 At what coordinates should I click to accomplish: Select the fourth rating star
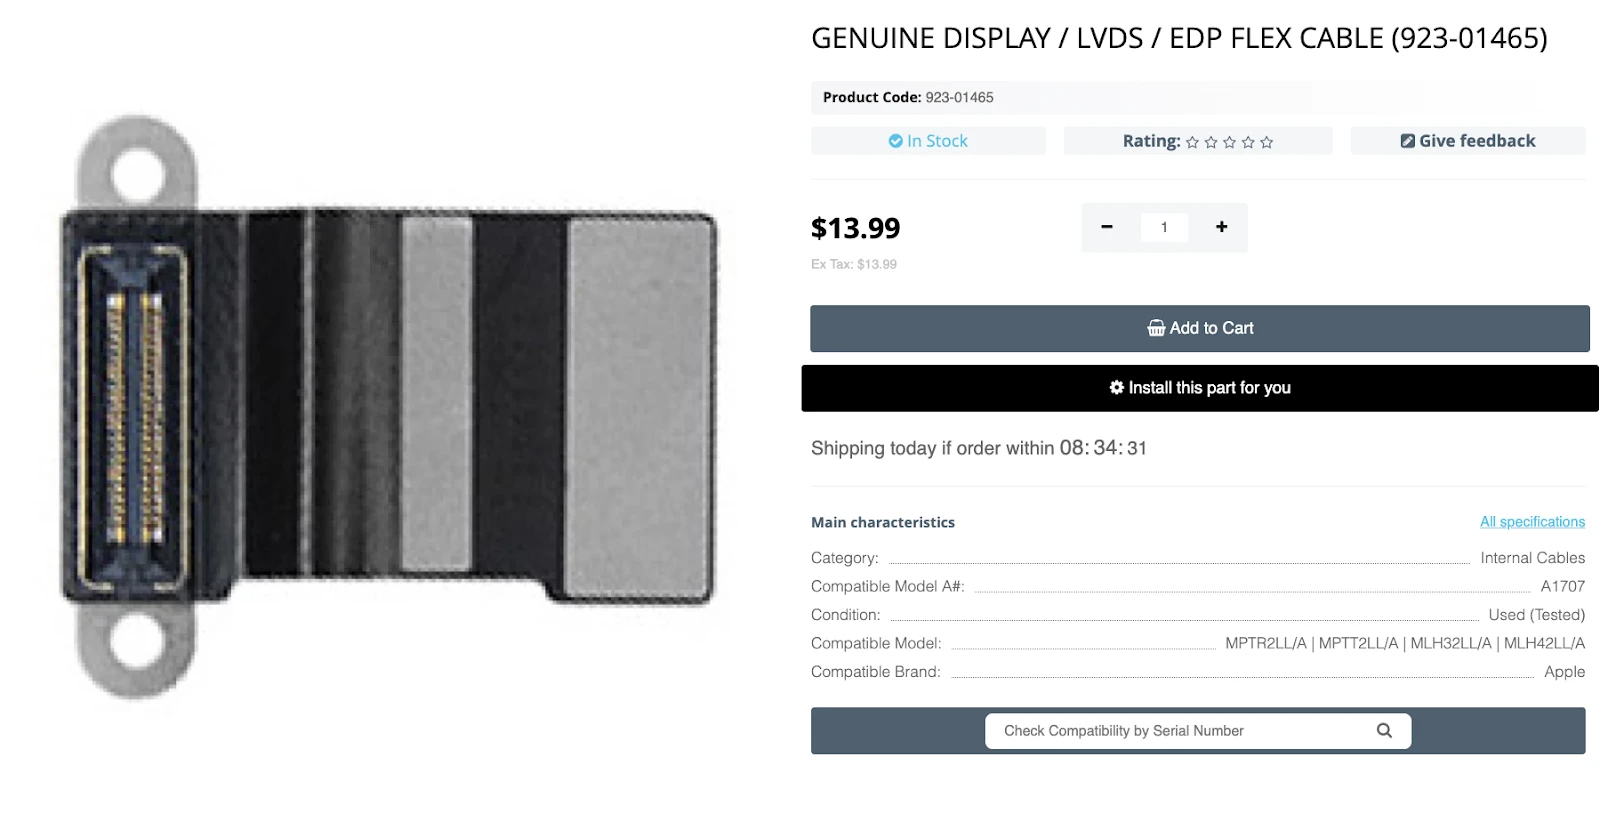point(1248,142)
